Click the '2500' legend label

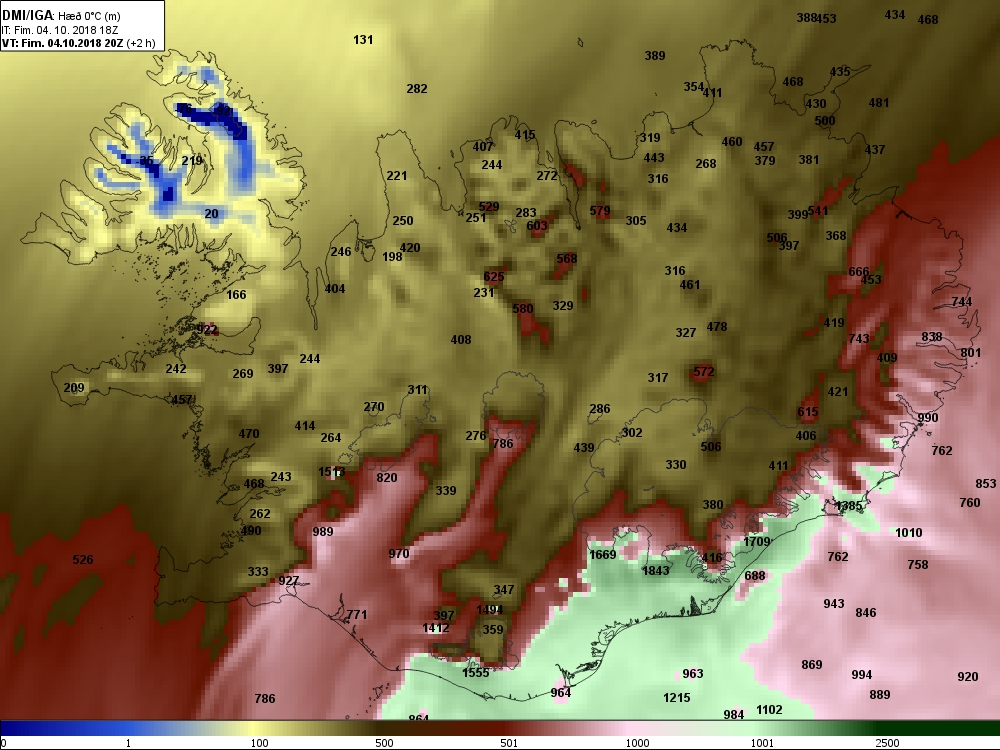click(886, 743)
